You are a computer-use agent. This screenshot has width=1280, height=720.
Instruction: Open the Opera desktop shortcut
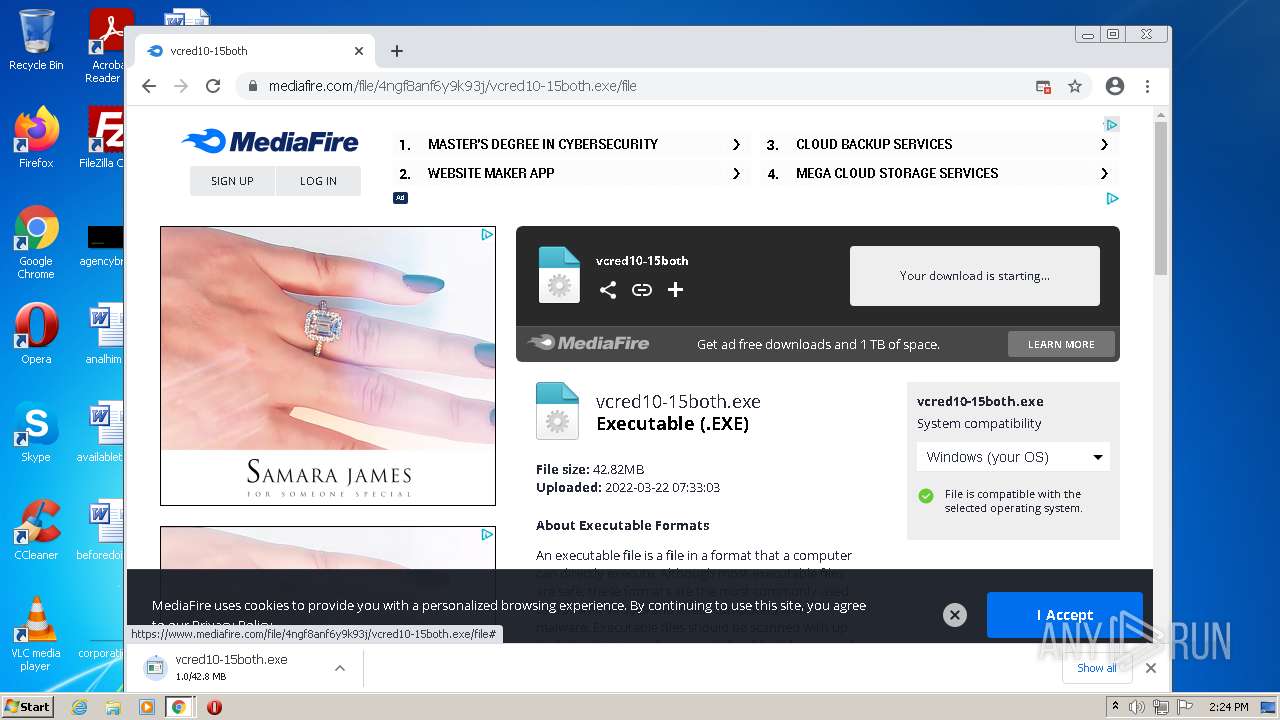click(36, 334)
